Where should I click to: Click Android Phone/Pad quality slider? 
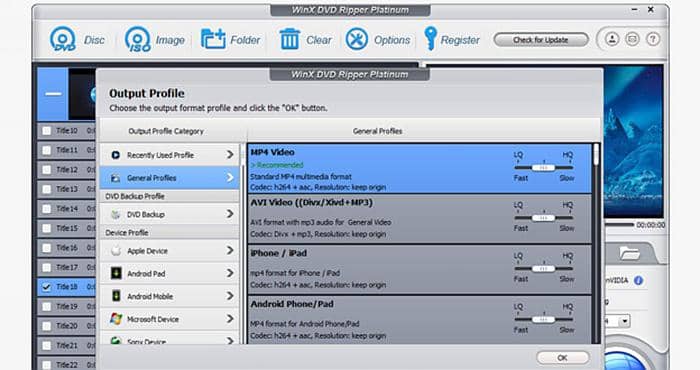[x=543, y=320]
